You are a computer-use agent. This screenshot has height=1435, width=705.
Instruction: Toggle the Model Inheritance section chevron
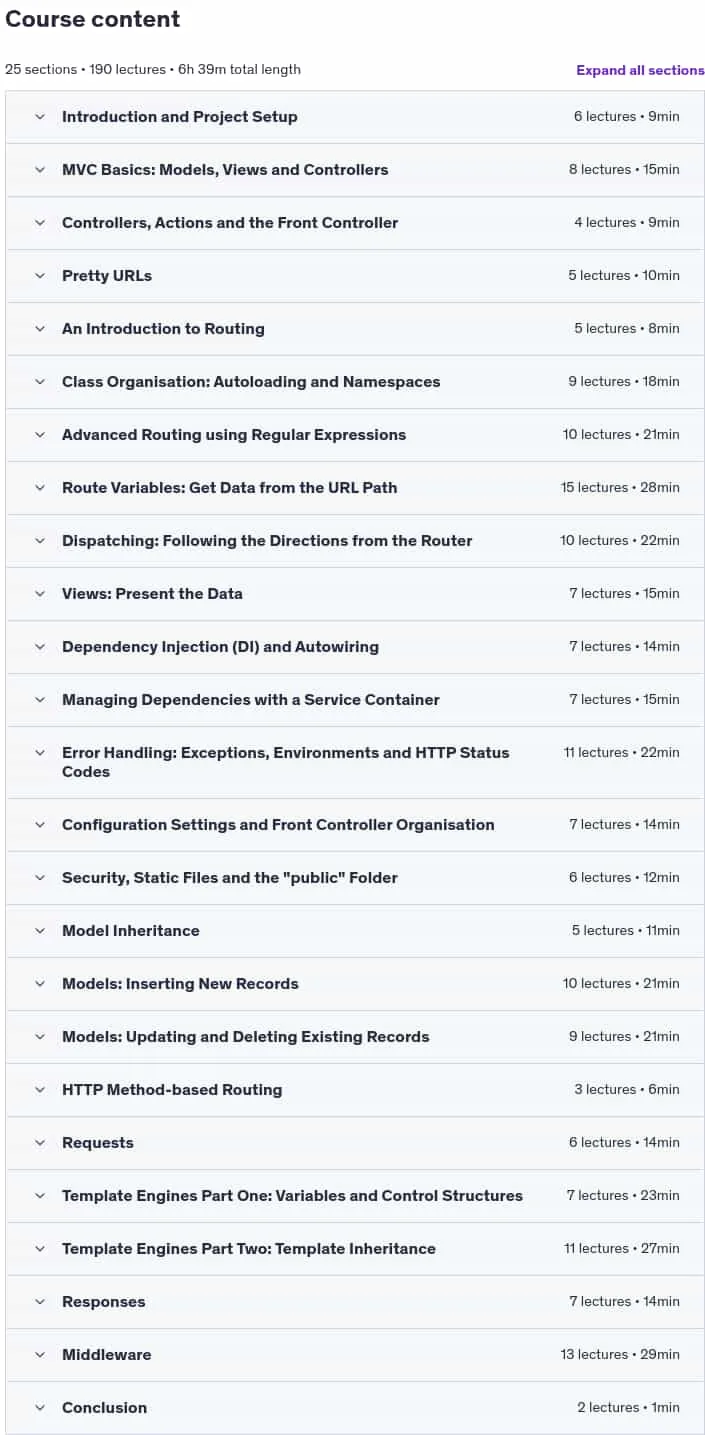point(40,931)
